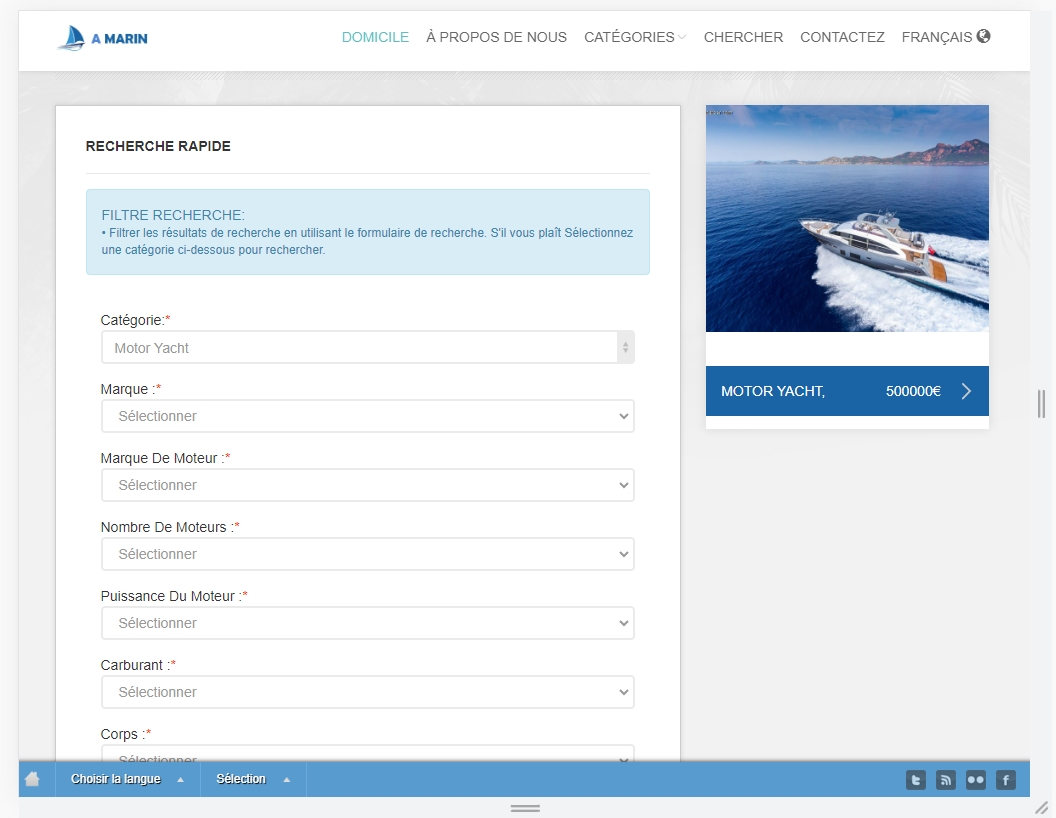Click the corner resize grip at bottom right

[x=1042, y=807]
